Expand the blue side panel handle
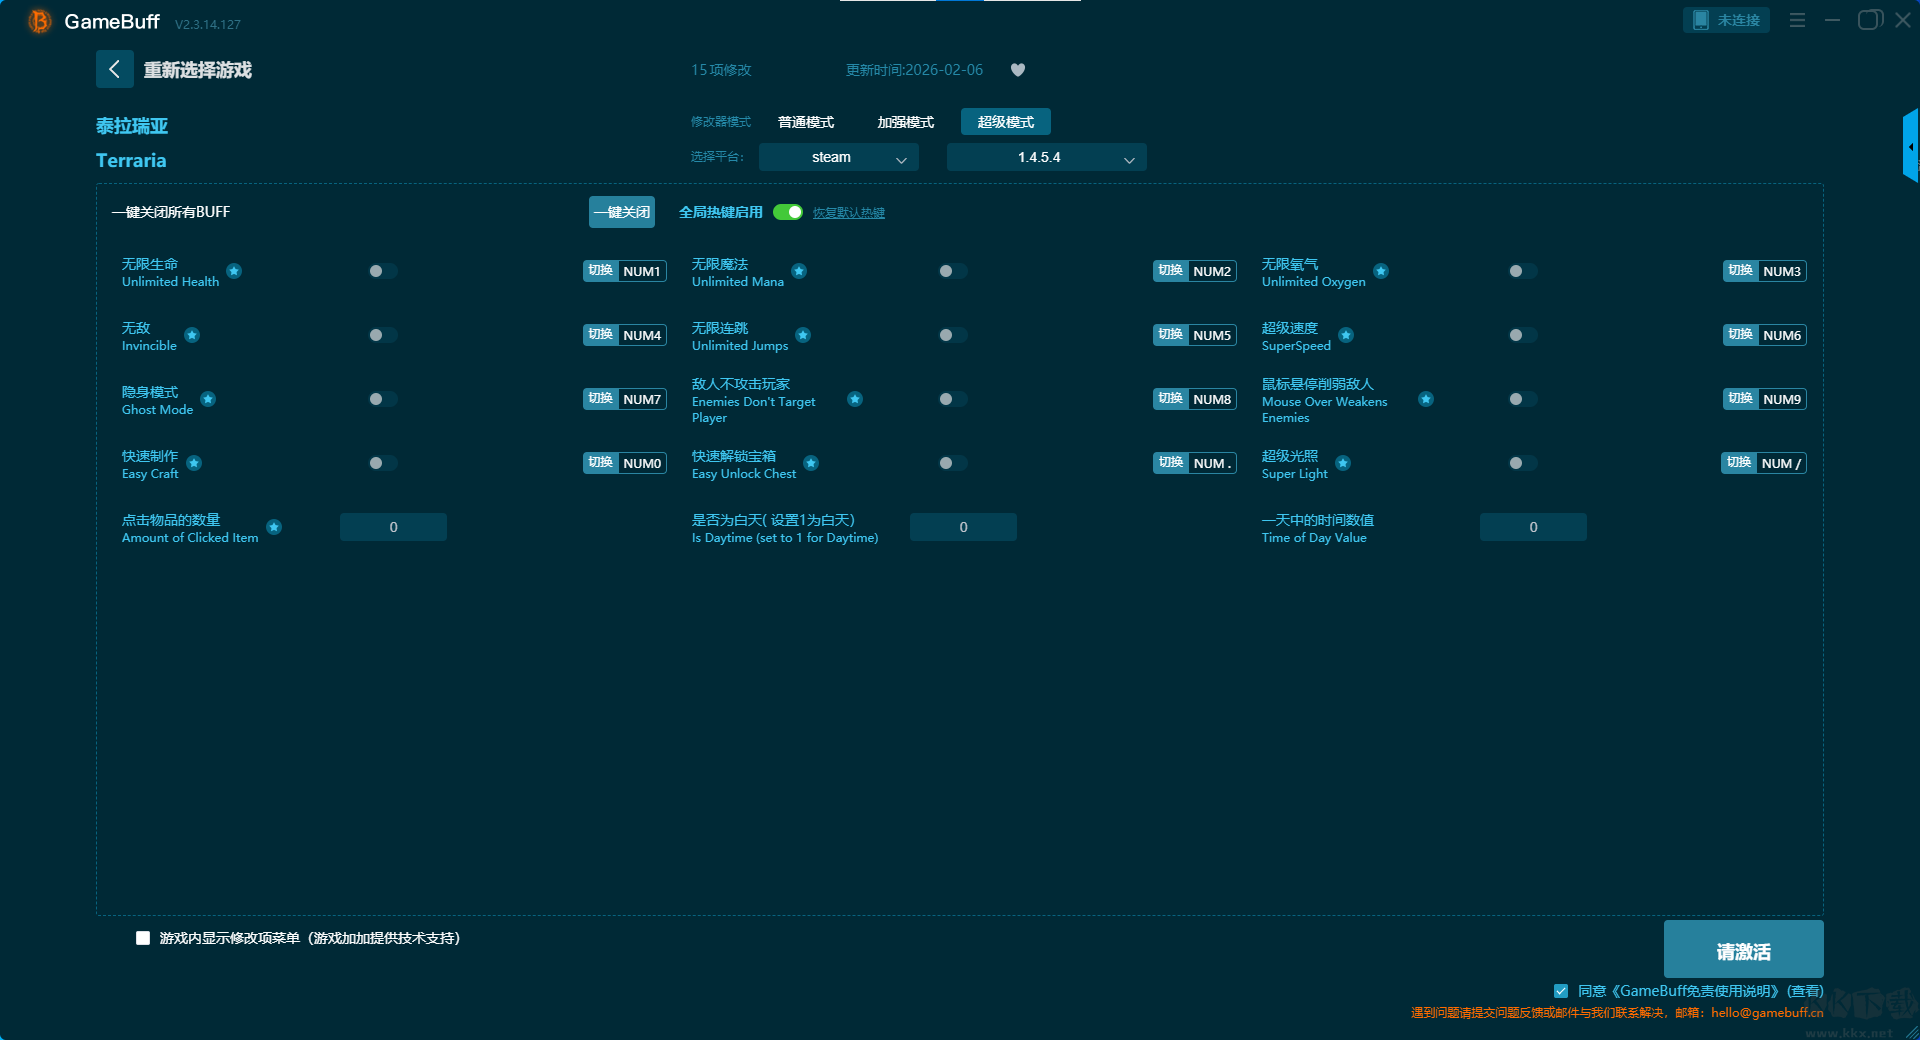The image size is (1920, 1040). coord(1910,146)
